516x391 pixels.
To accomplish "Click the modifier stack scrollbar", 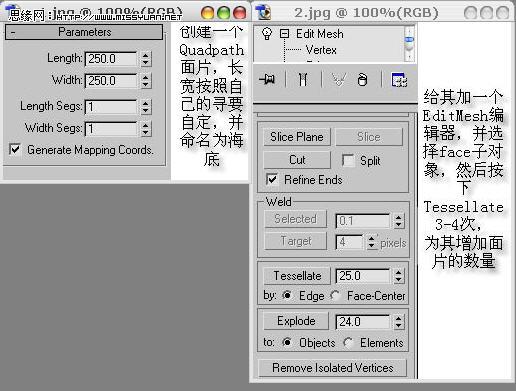I will (x=409, y=43).
